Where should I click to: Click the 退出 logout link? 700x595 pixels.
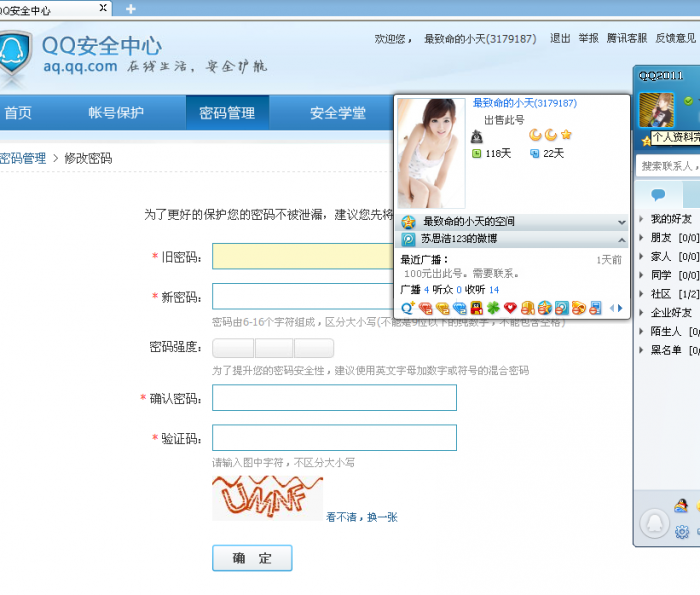coord(560,39)
